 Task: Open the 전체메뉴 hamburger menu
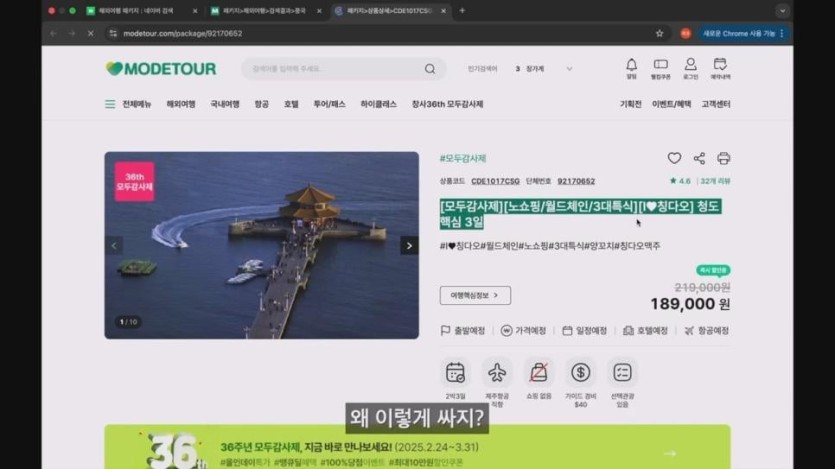click(110, 104)
